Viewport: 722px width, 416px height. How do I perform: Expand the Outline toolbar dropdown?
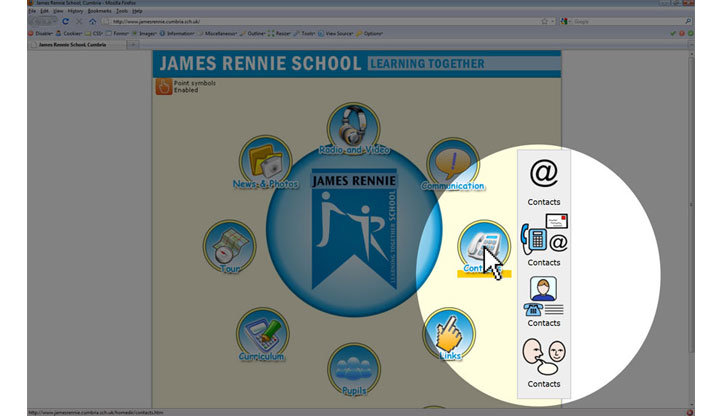coord(253,34)
